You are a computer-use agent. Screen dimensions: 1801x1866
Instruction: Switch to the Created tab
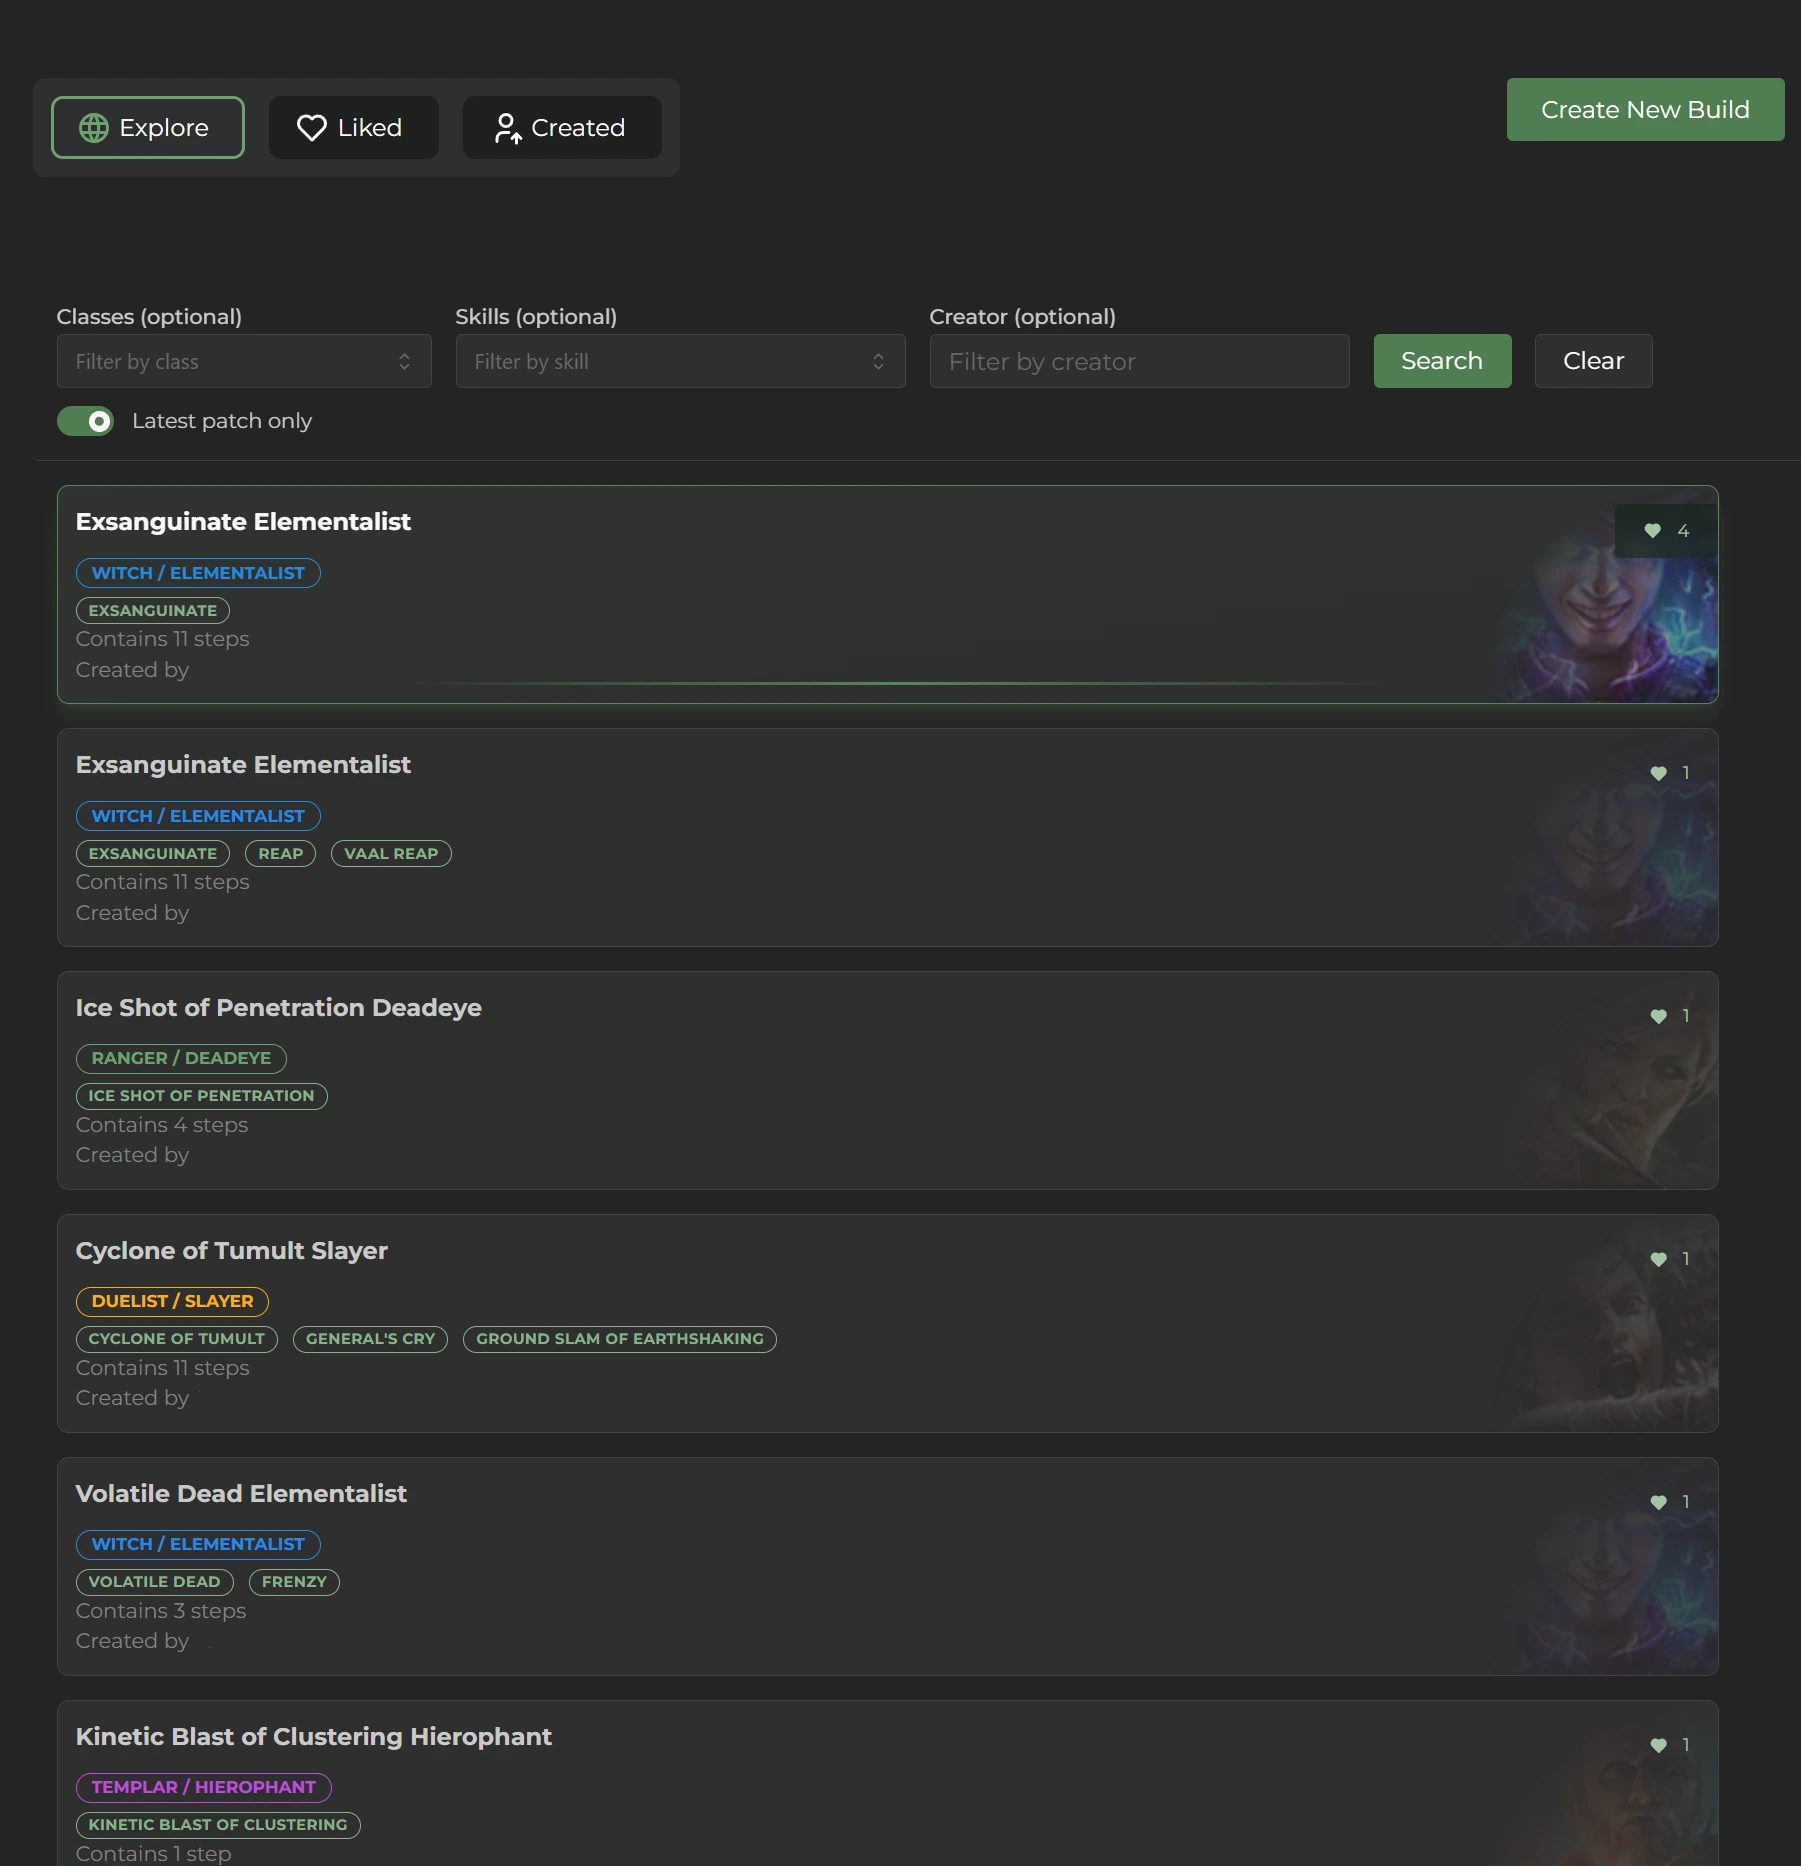[561, 128]
